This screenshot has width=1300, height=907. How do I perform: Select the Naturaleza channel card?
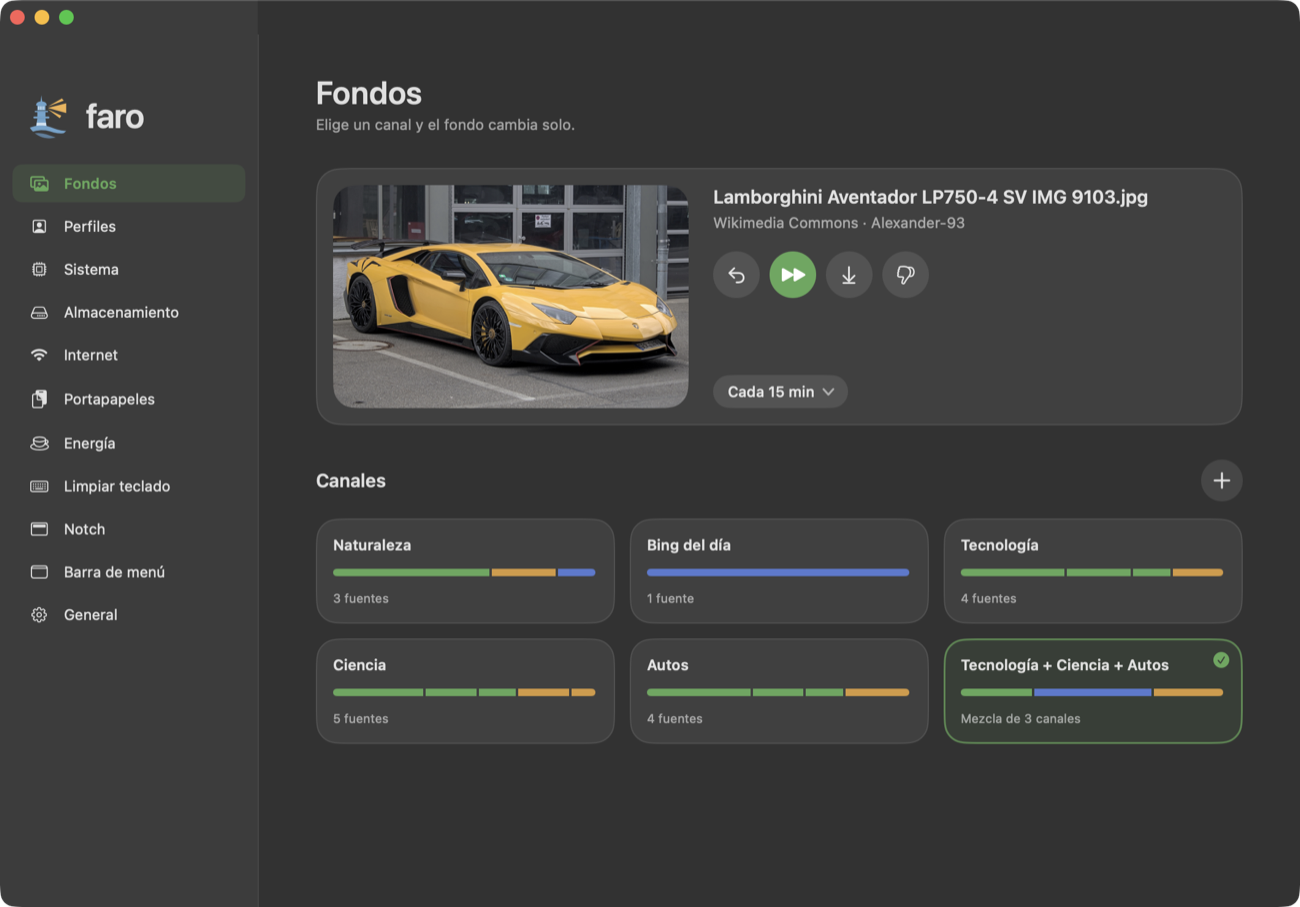(x=465, y=571)
